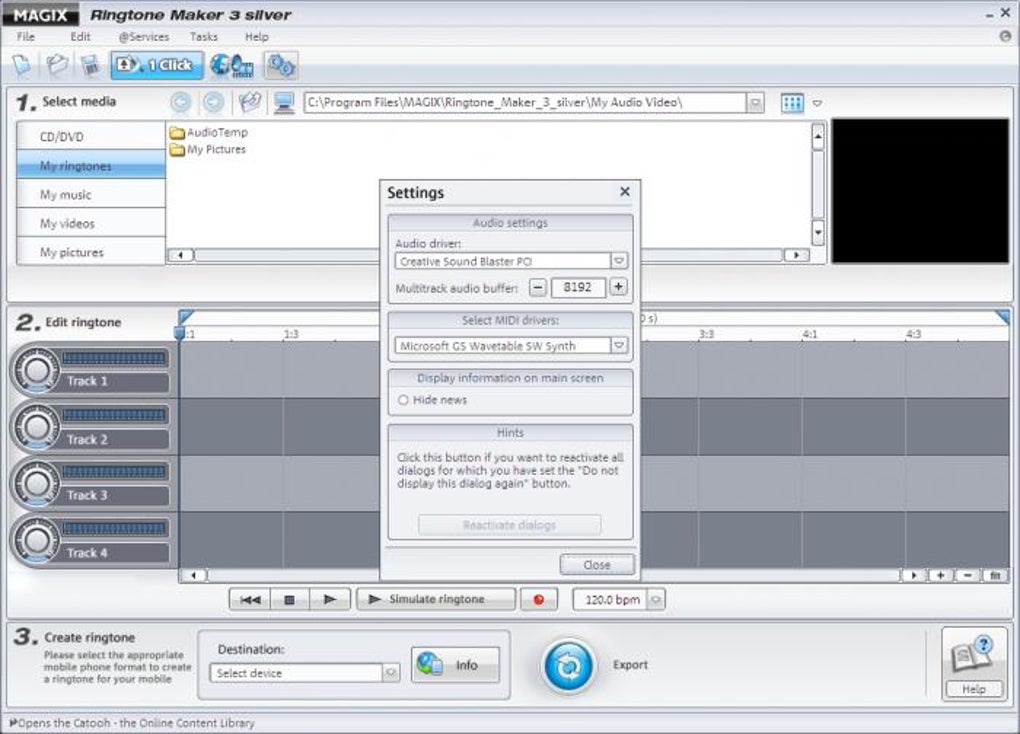The image size is (1020, 734).
Task: Close the Settings dialog with X
Action: (x=624, y=191)
